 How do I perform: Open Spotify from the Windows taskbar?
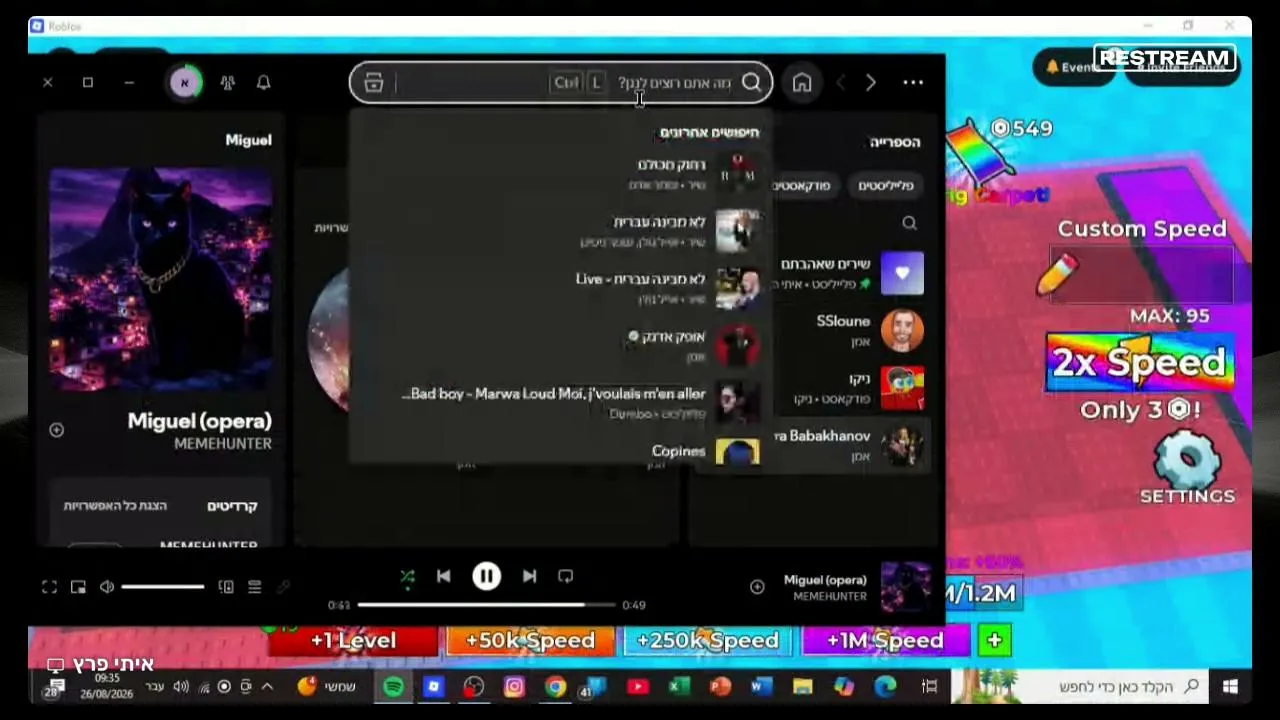(394, 687)
